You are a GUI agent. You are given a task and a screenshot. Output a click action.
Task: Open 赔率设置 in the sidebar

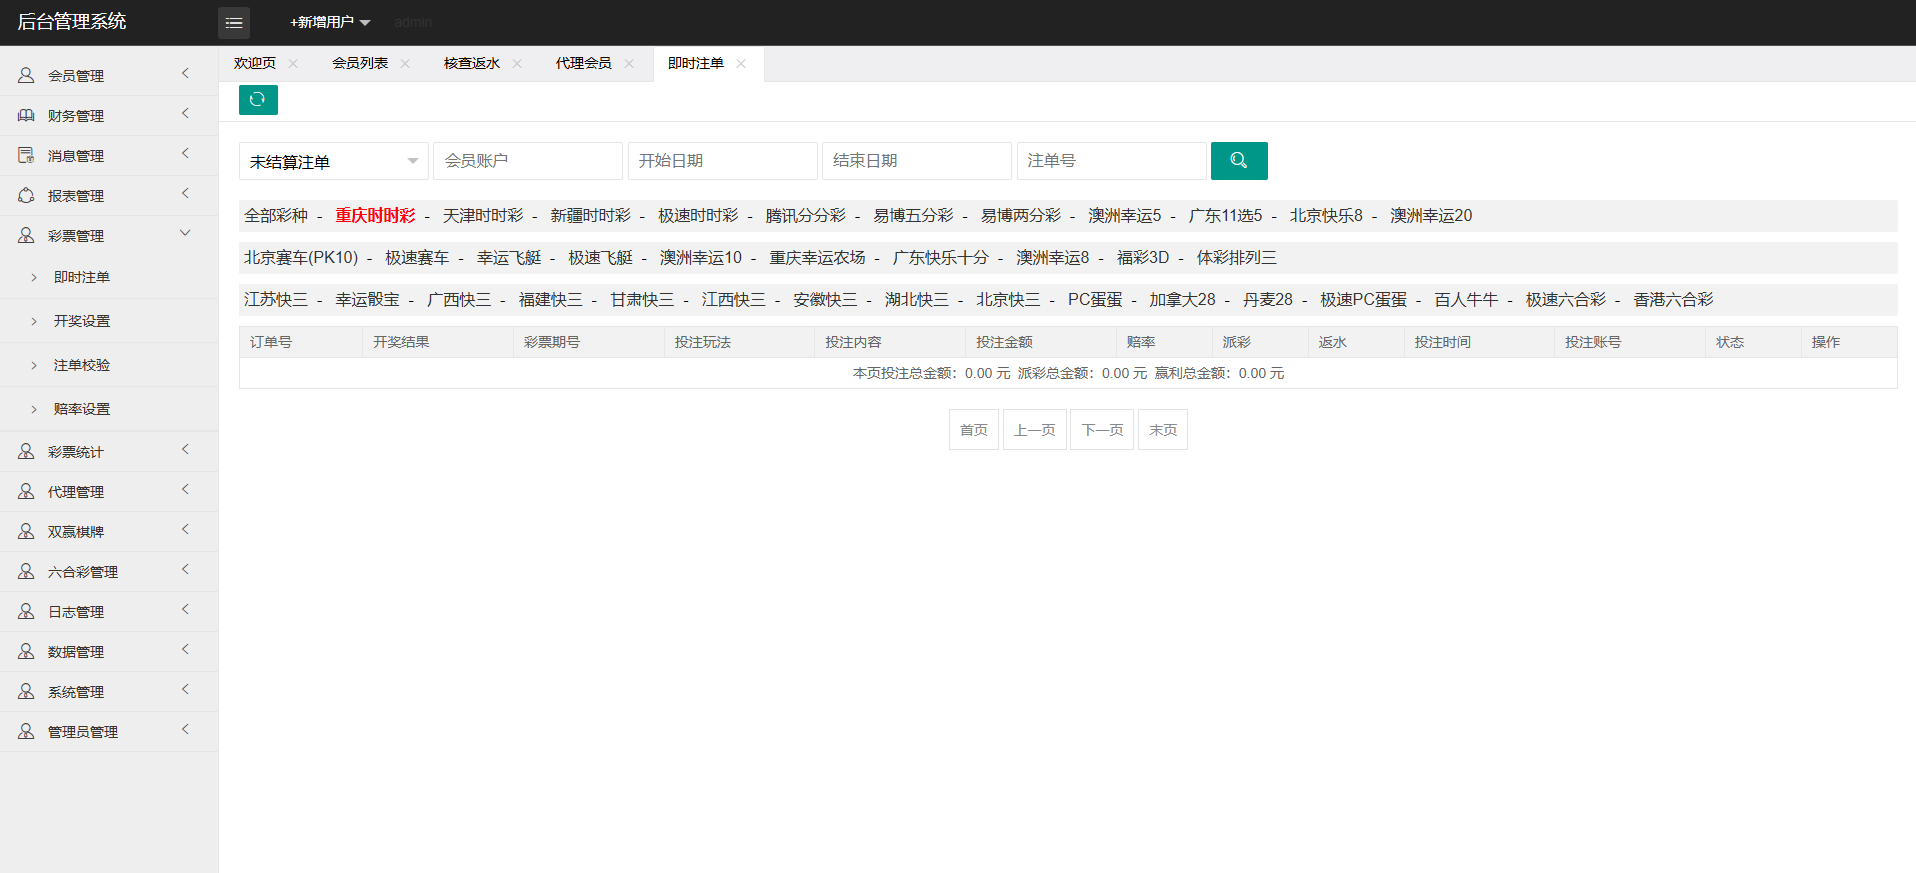(82, 409)
